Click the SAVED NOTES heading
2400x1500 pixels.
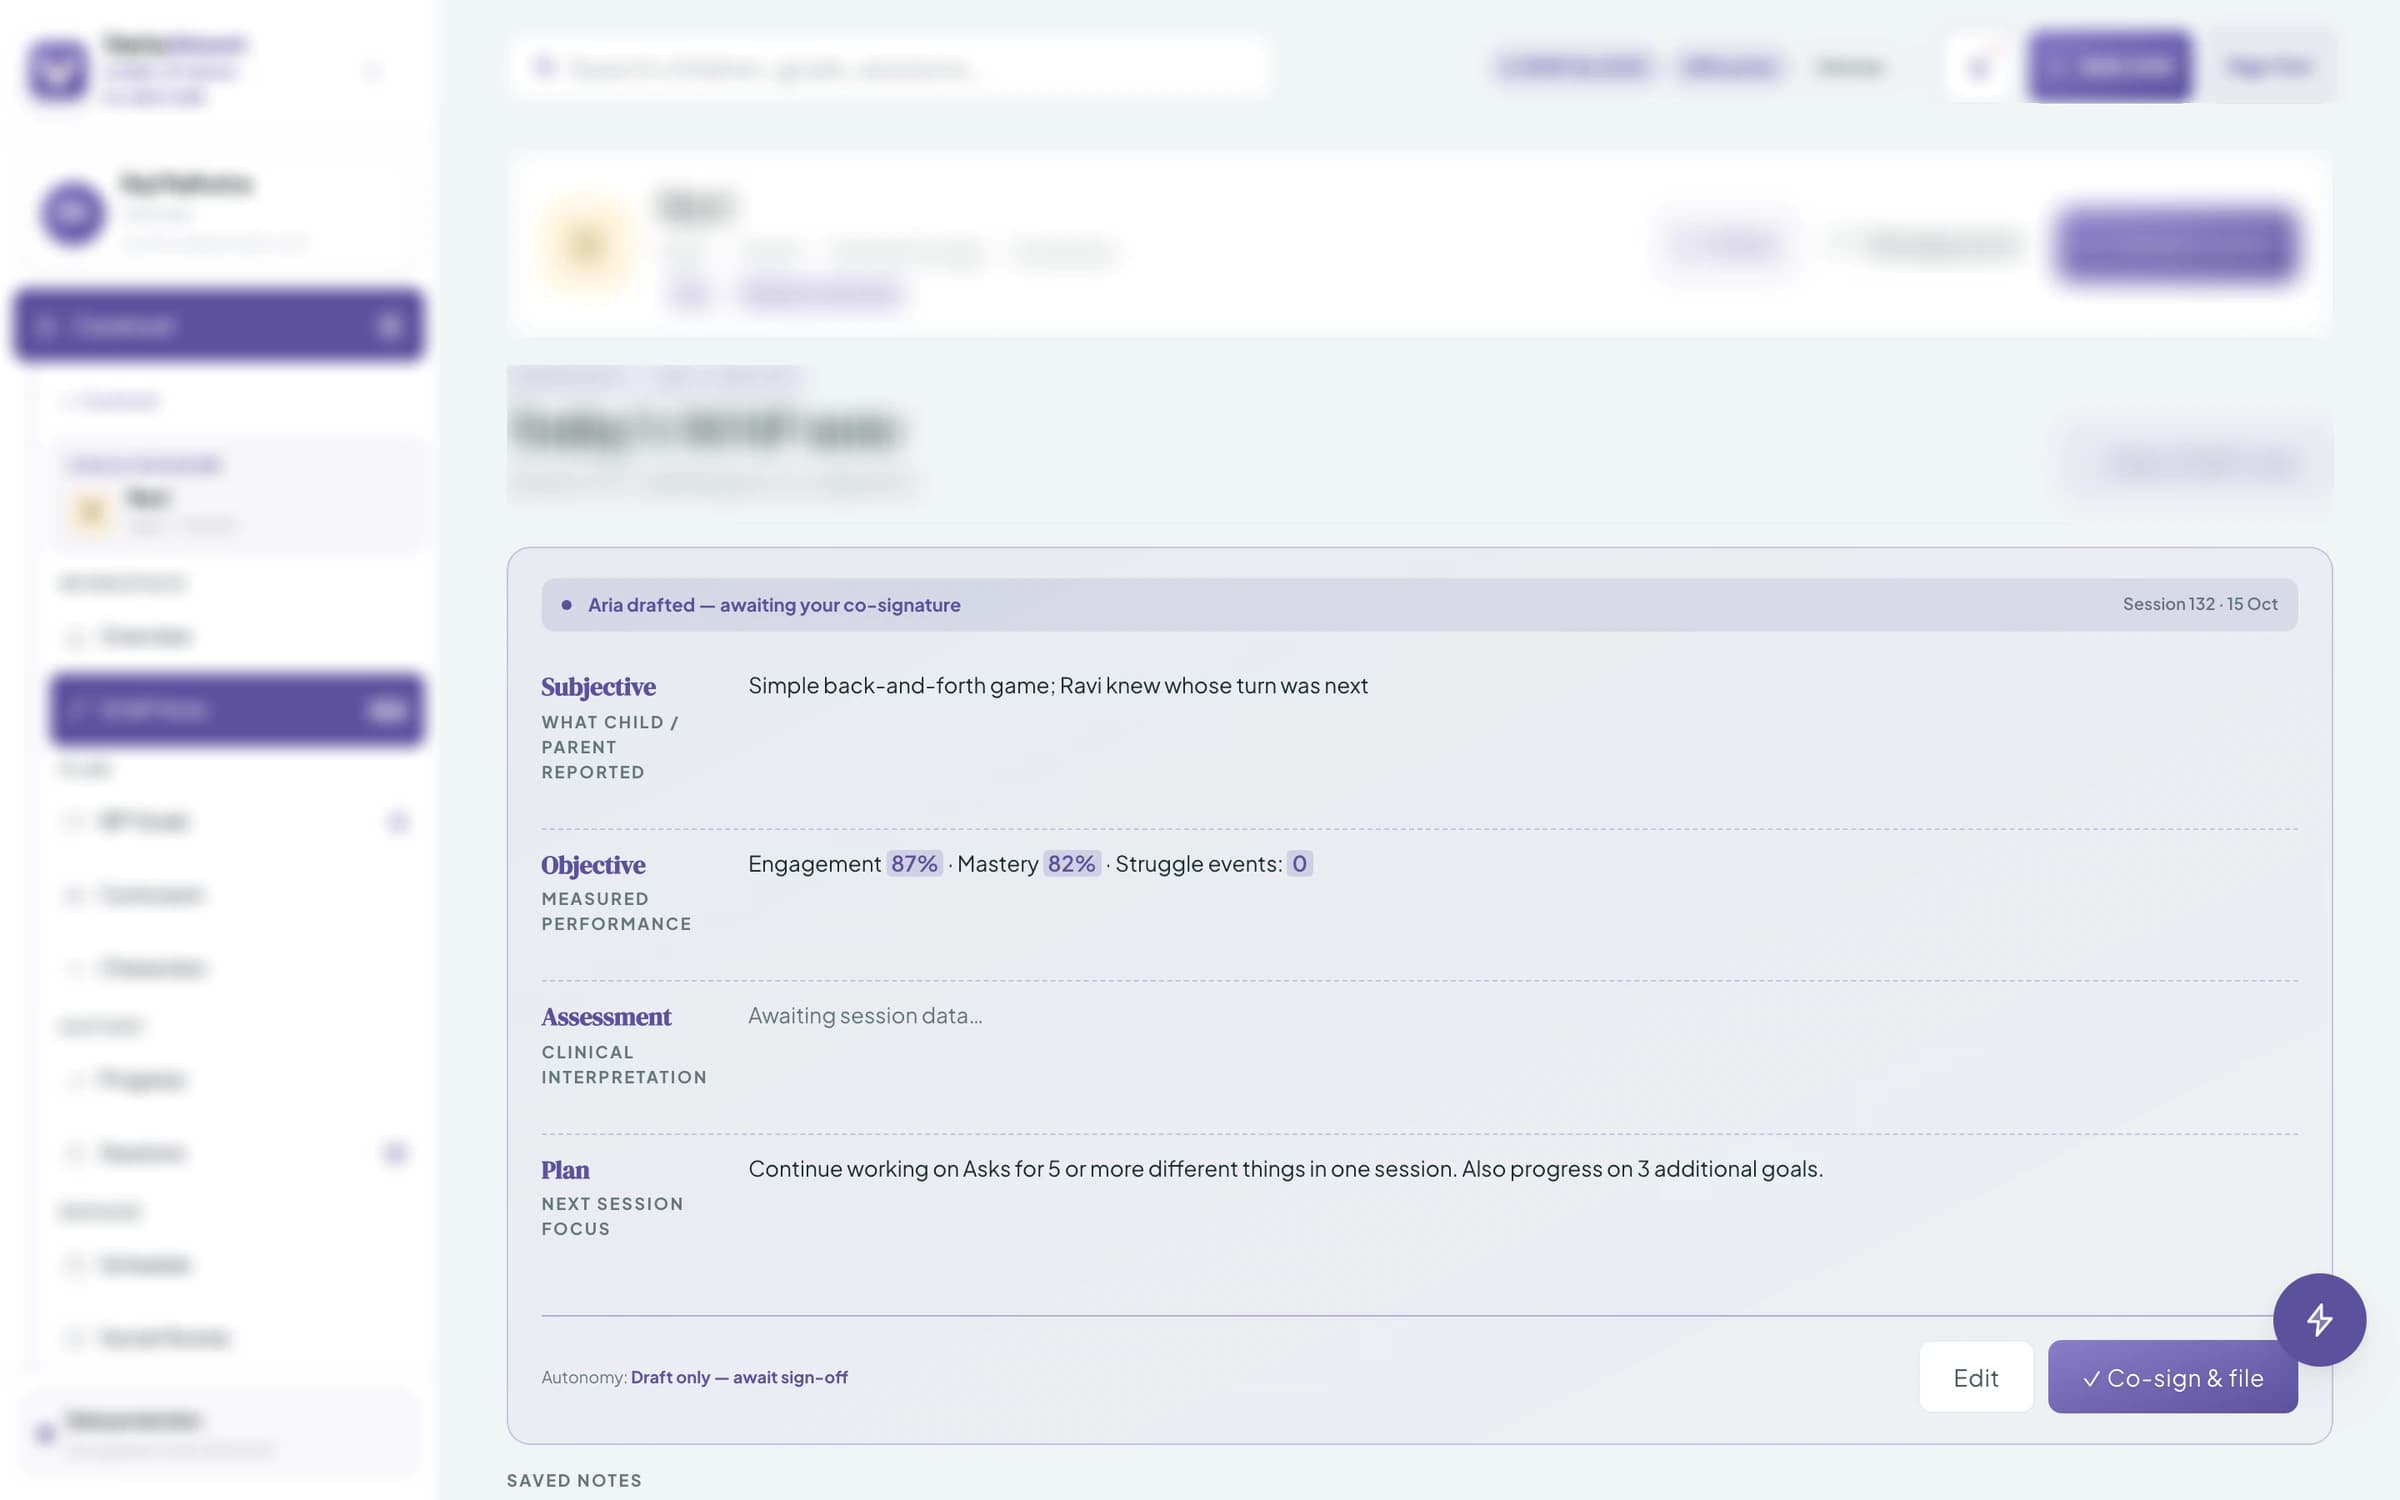574,1480
